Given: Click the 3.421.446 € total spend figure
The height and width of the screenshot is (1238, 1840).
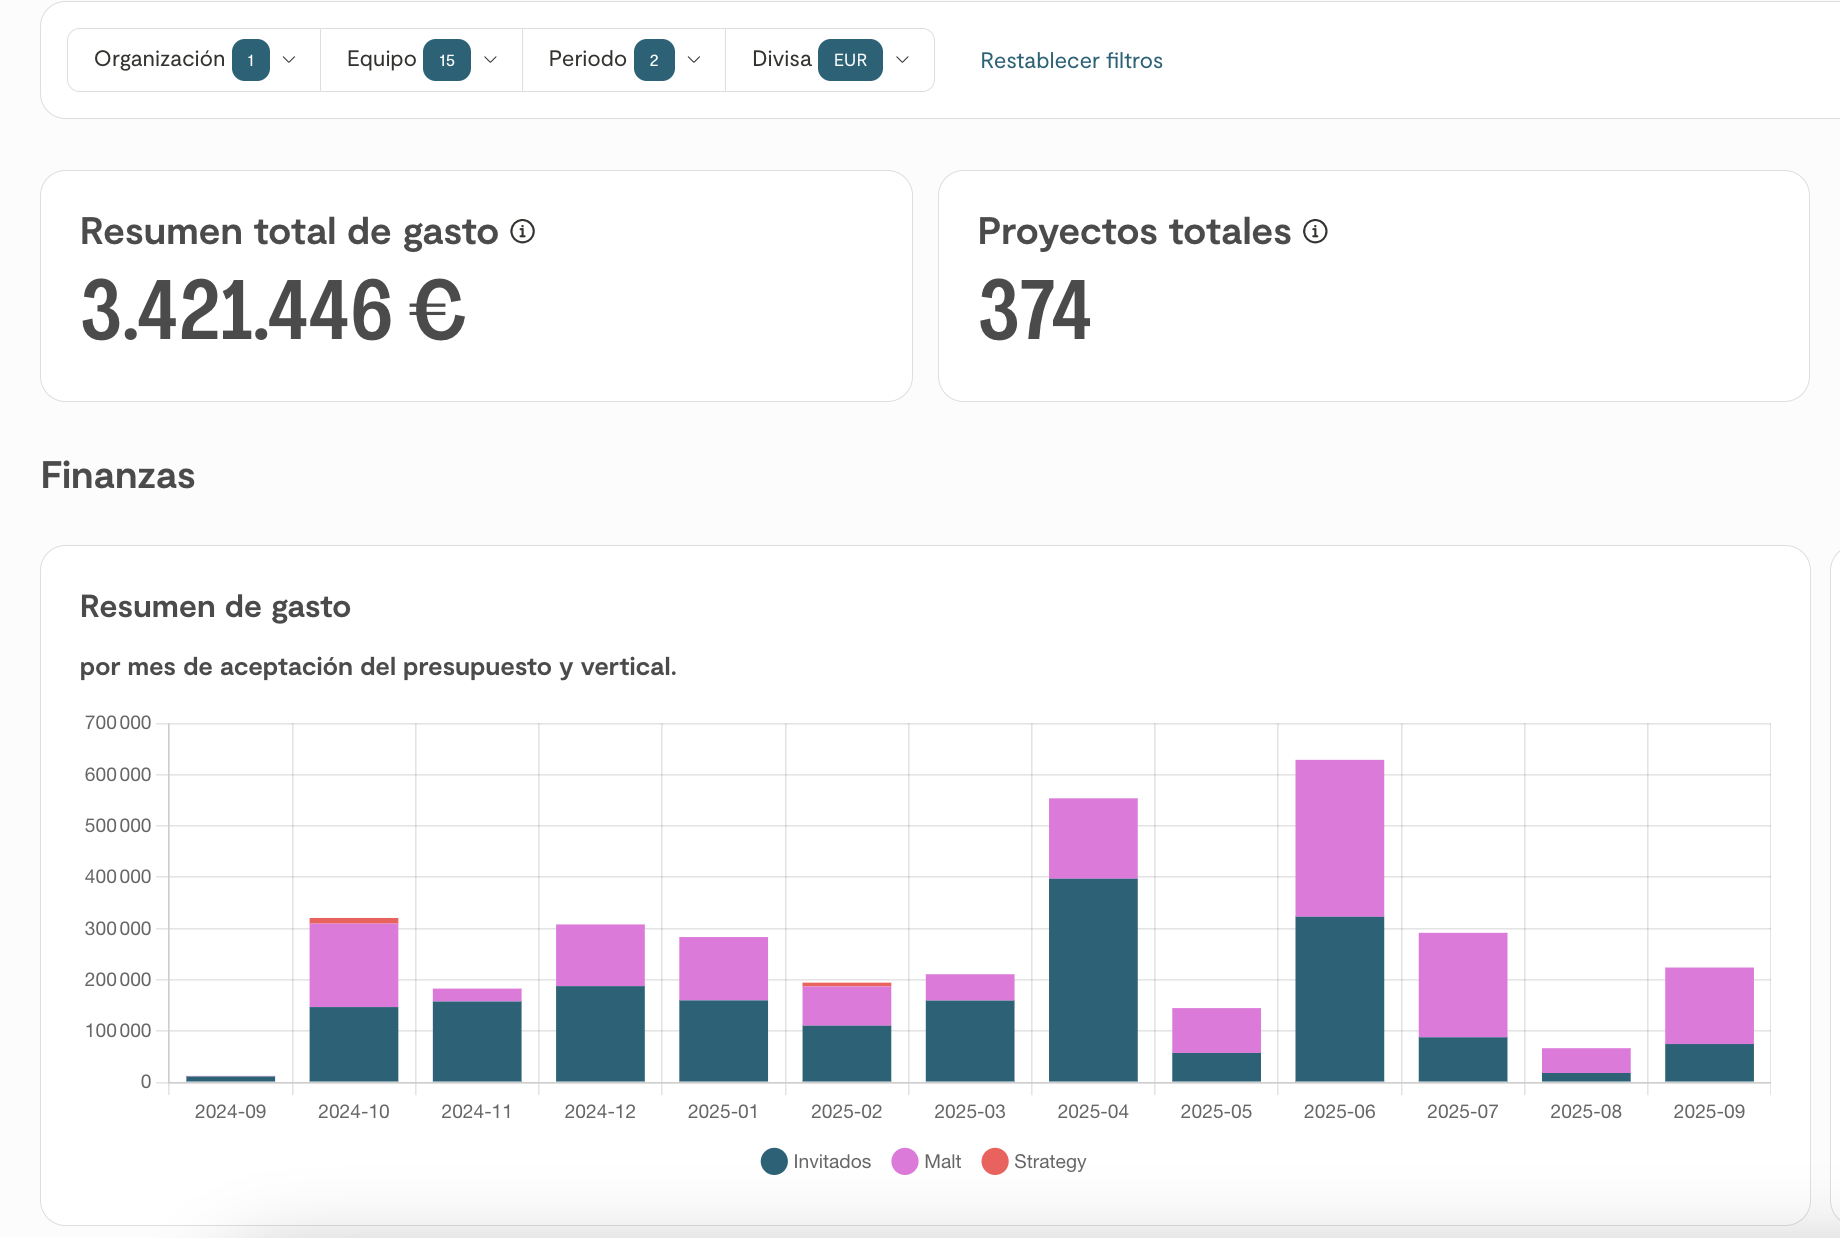Looking at the screenshot, I should click(x=273, y=311).
